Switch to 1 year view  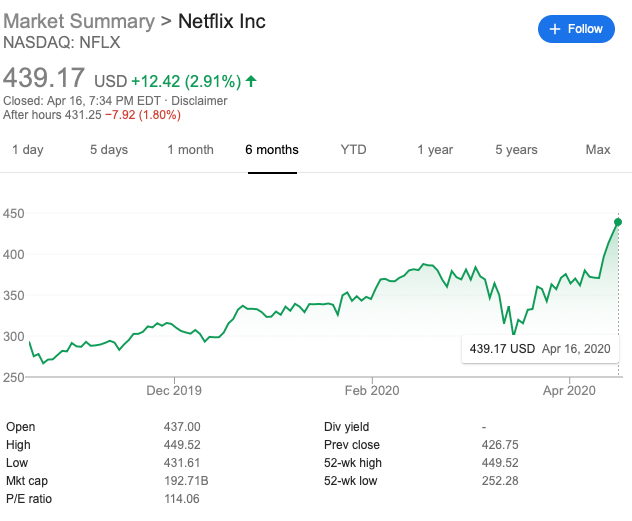435,150
